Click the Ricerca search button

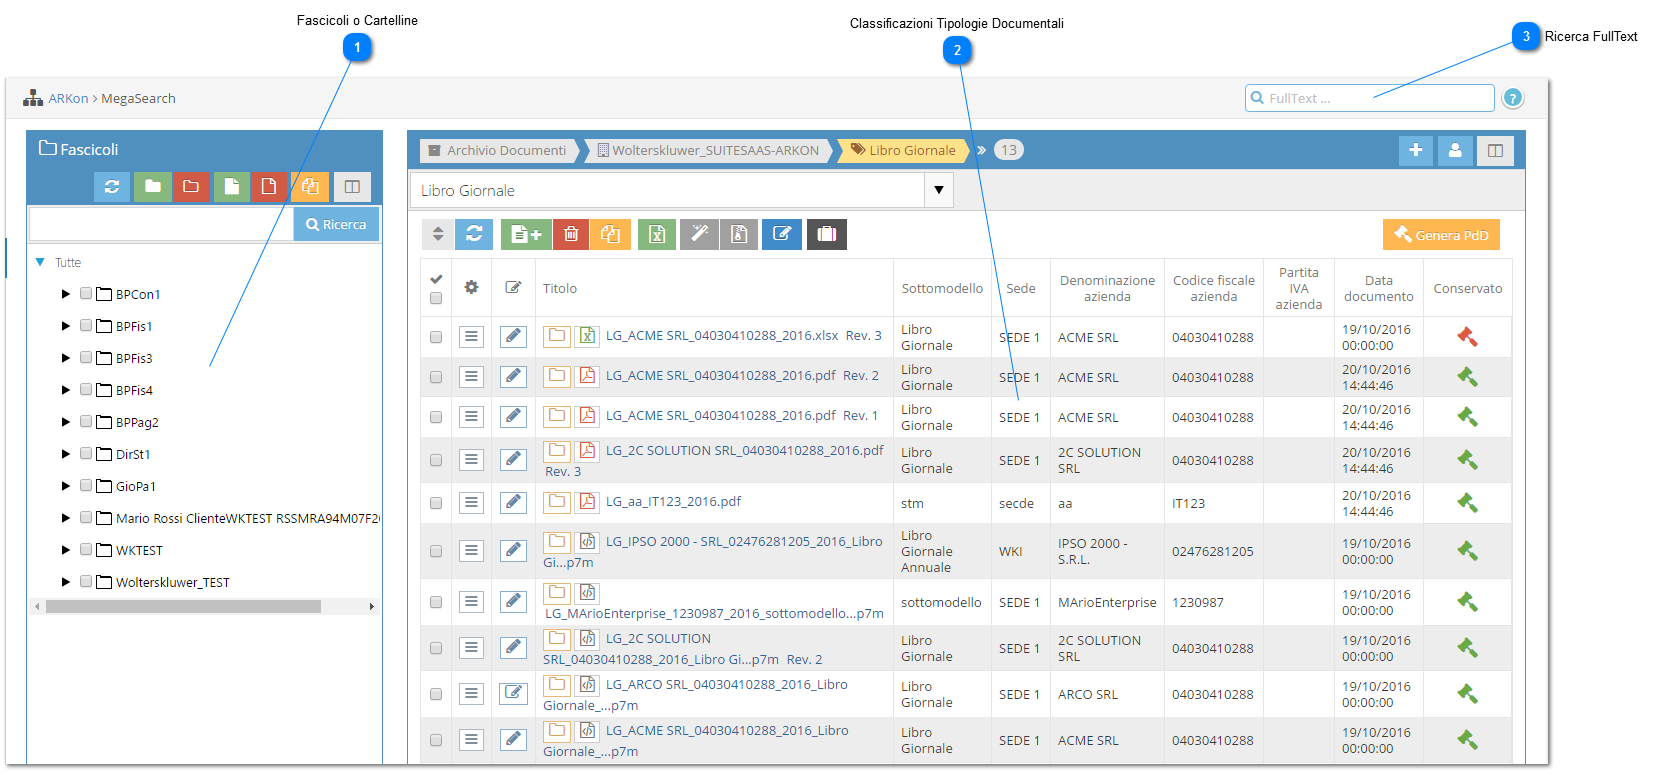(336, 224)
